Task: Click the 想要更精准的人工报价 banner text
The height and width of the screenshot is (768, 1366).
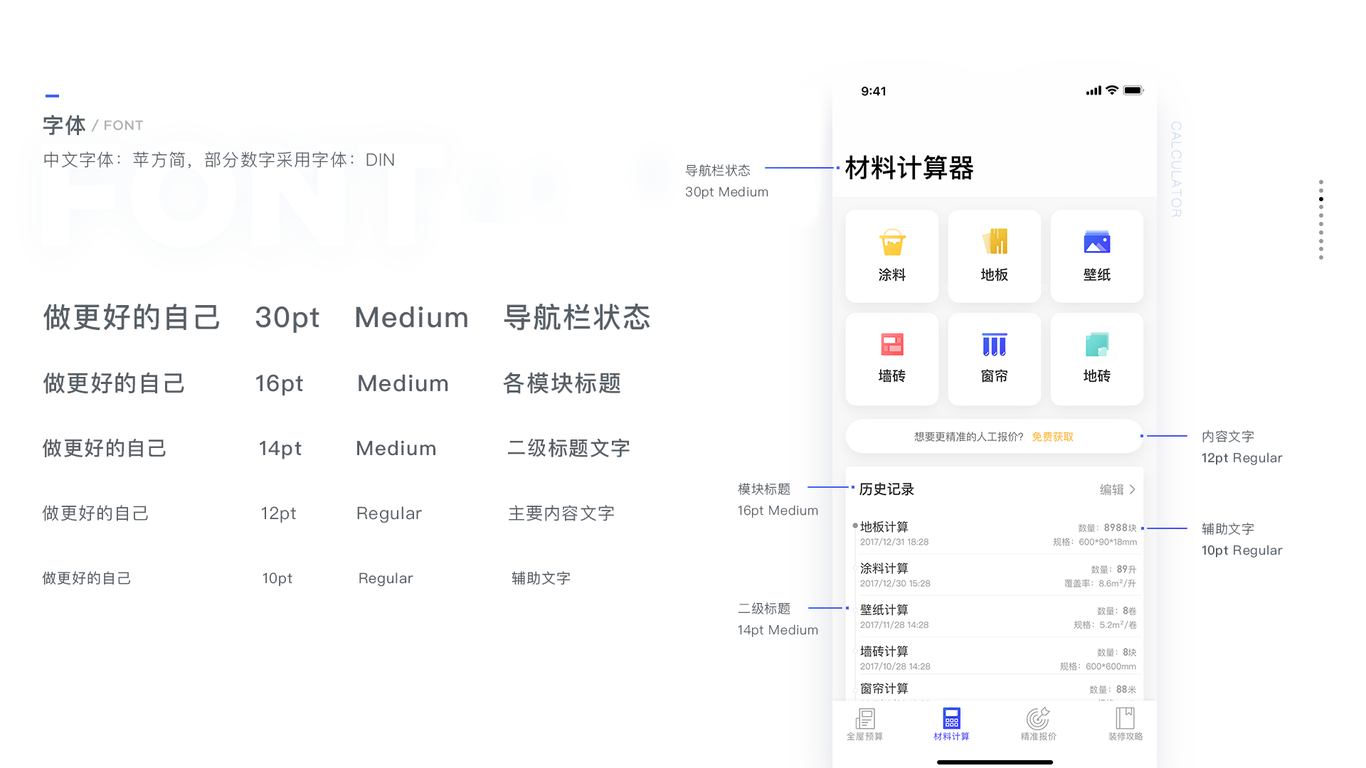Action: [969, 437]
